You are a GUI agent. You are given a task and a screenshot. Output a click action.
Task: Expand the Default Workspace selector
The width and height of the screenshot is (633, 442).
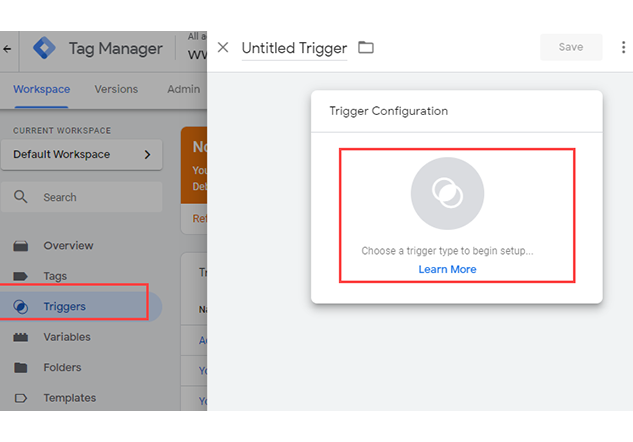coord(82,155)
